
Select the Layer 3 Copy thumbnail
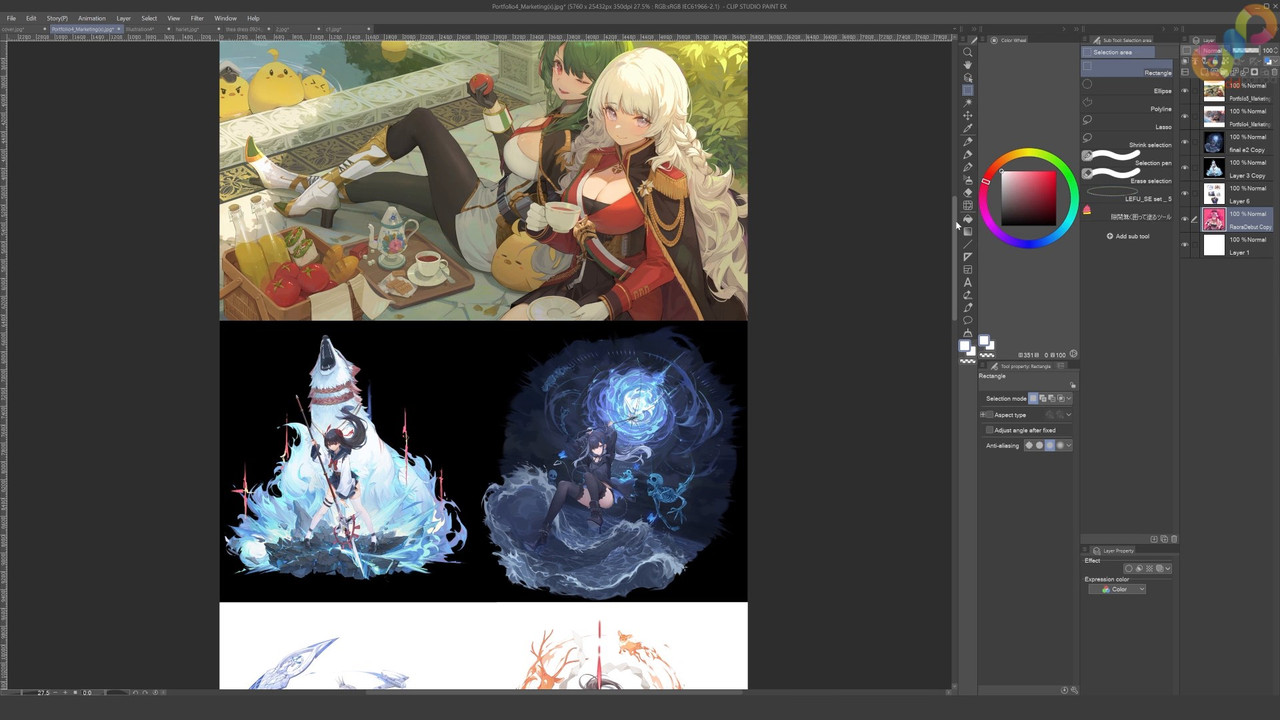(1214, 168)
